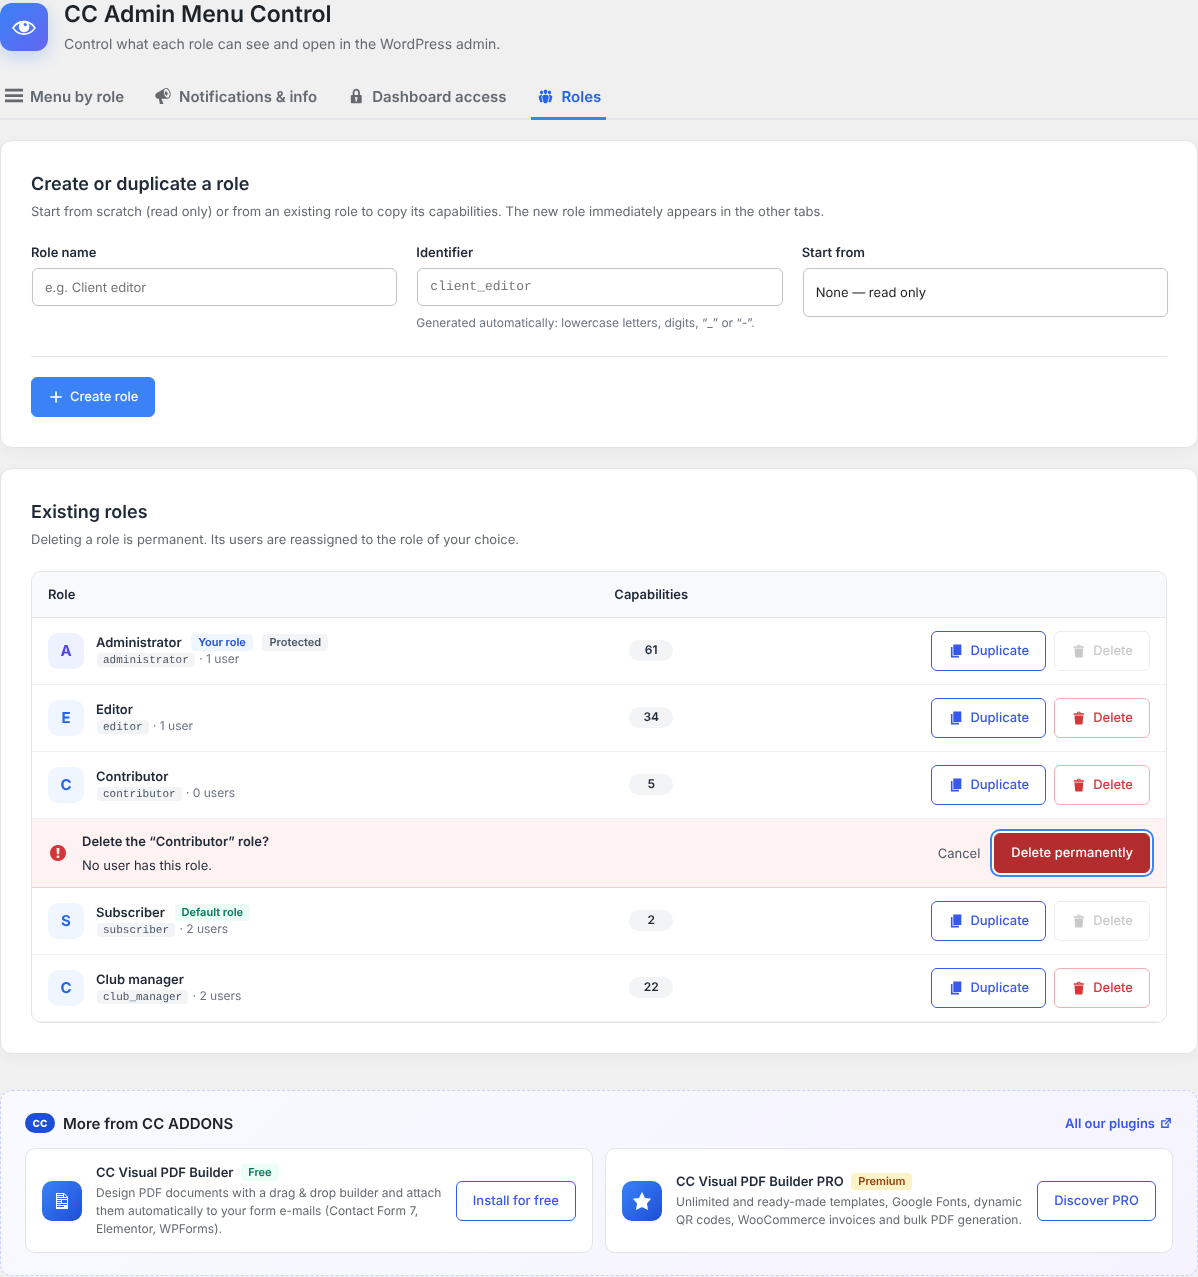Switch to Notifications & info tab
The image size is (1198, 1277).
coord(236,97)
